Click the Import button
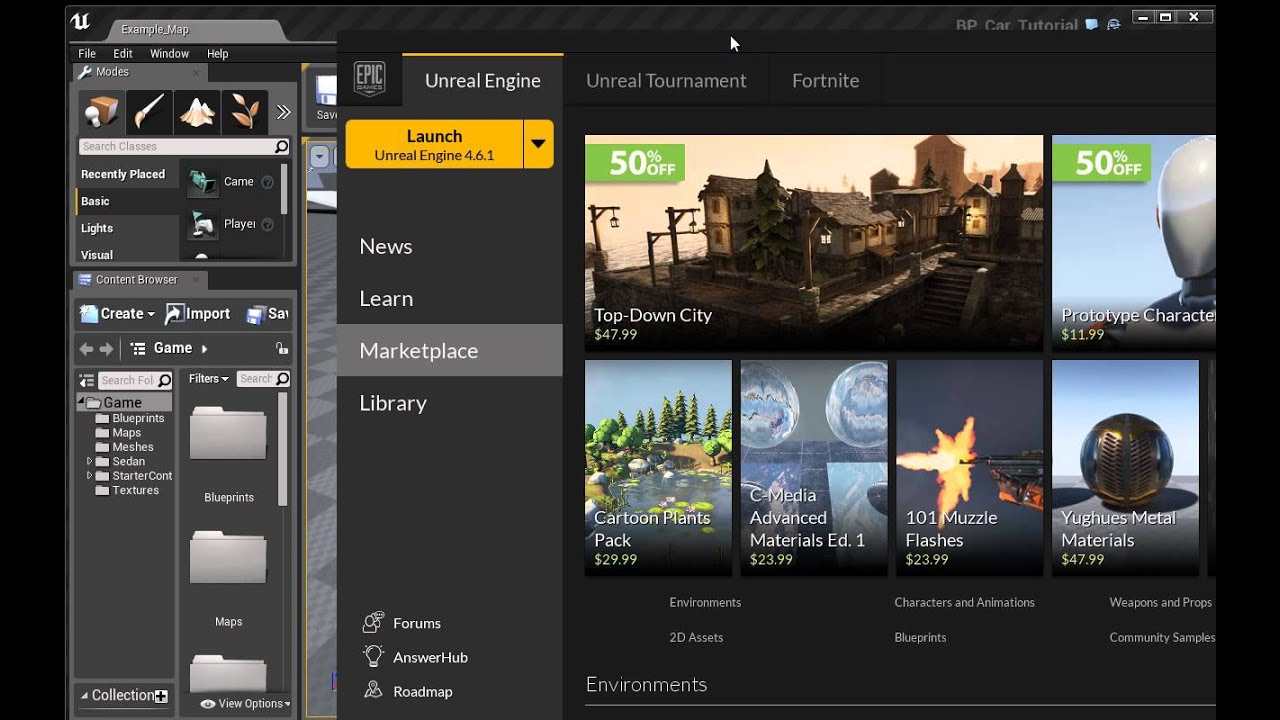Screen dimensions: 1280x720 point(198,314)
